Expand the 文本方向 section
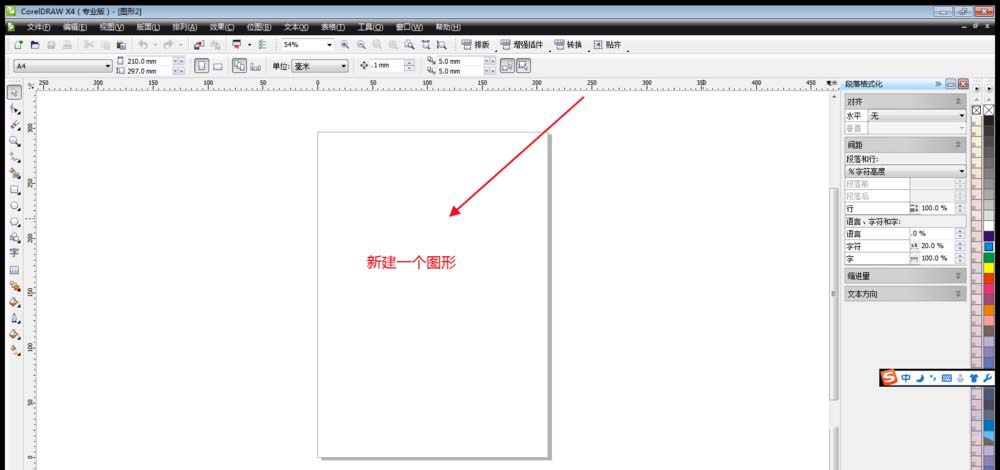 957,294
